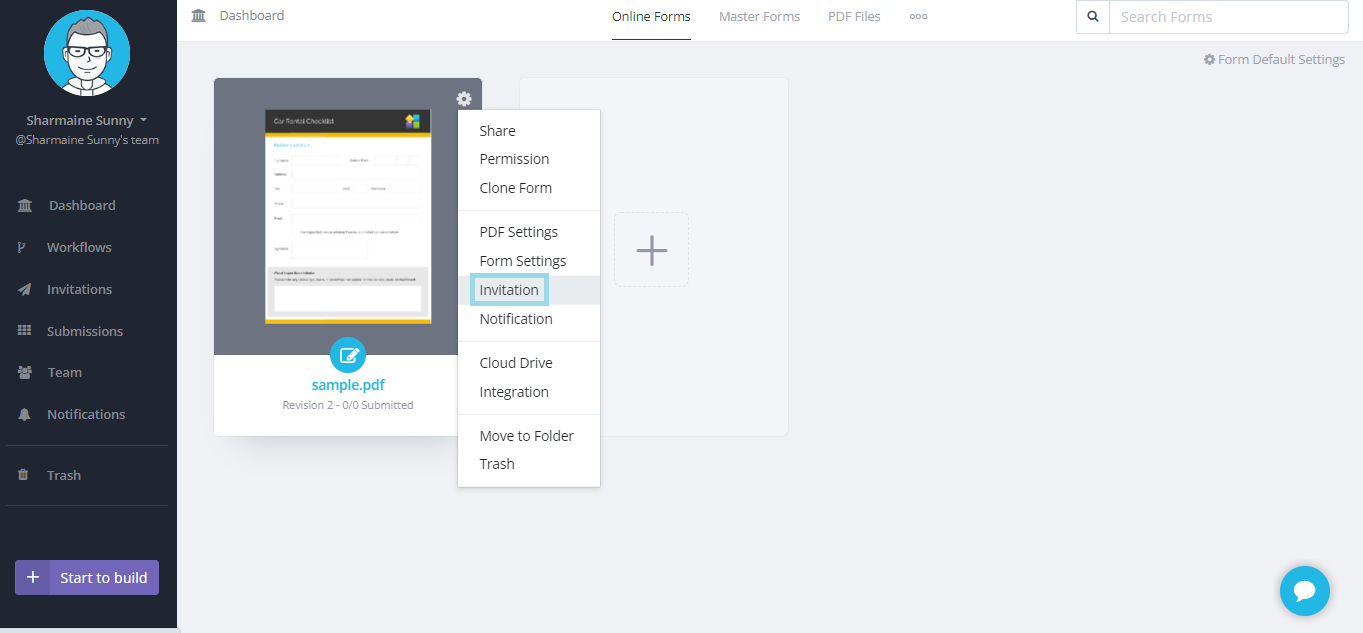1363x633 pixels.
Task: Choose Clone Form in the menu
Action: click(515, 188)
